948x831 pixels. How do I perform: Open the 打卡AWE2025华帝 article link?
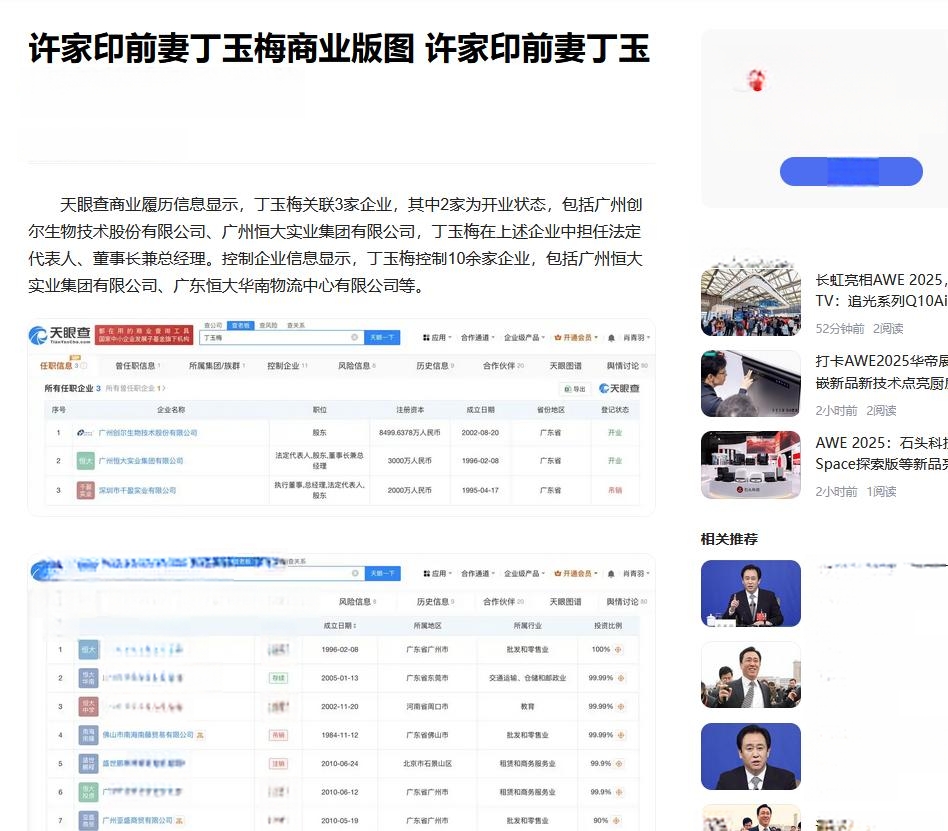(881, 372)
